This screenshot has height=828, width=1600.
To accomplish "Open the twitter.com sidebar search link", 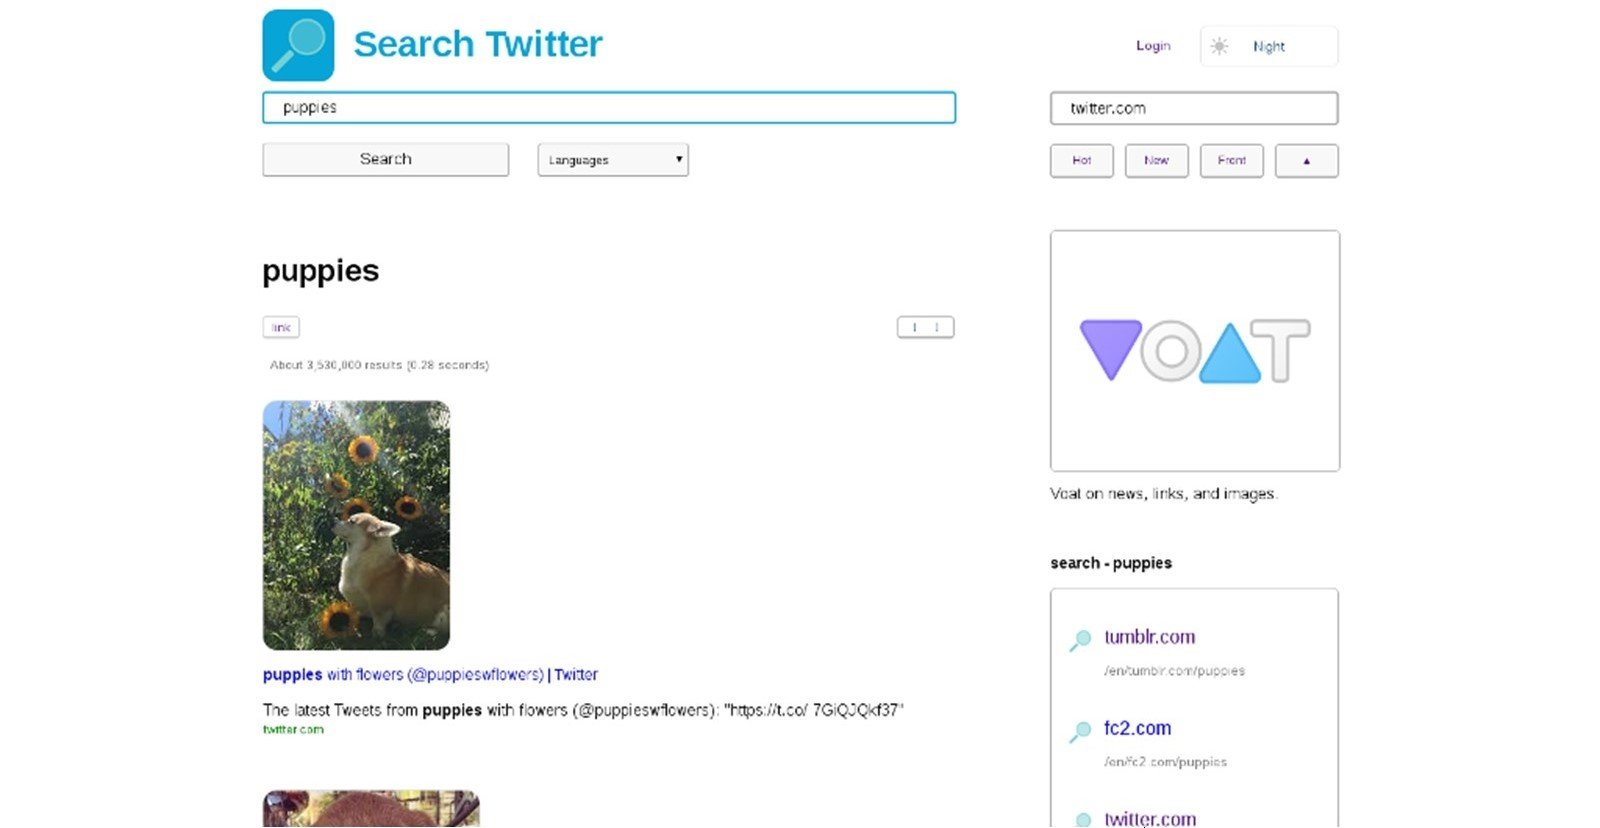I will [x=1150, y=818].
